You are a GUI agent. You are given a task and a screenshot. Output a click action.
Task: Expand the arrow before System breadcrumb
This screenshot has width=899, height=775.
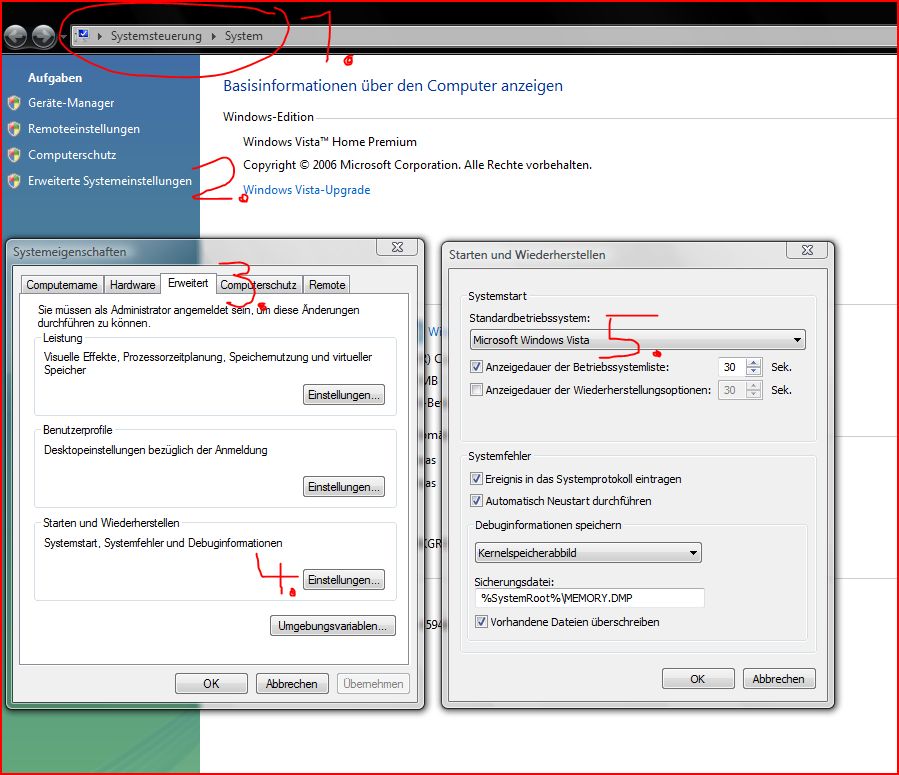point(214,36)
